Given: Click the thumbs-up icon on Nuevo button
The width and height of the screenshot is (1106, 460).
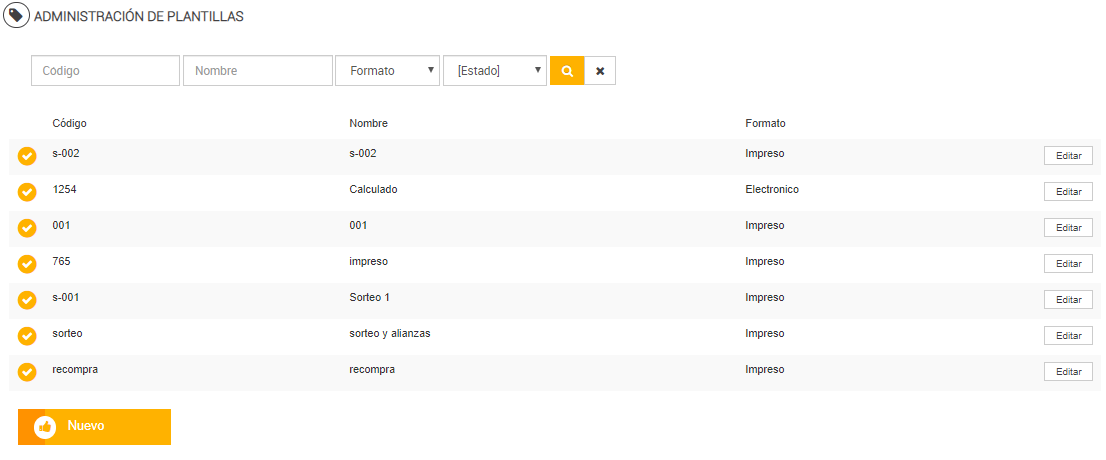Looking at the screenshot, I should [x=45, y=427].
